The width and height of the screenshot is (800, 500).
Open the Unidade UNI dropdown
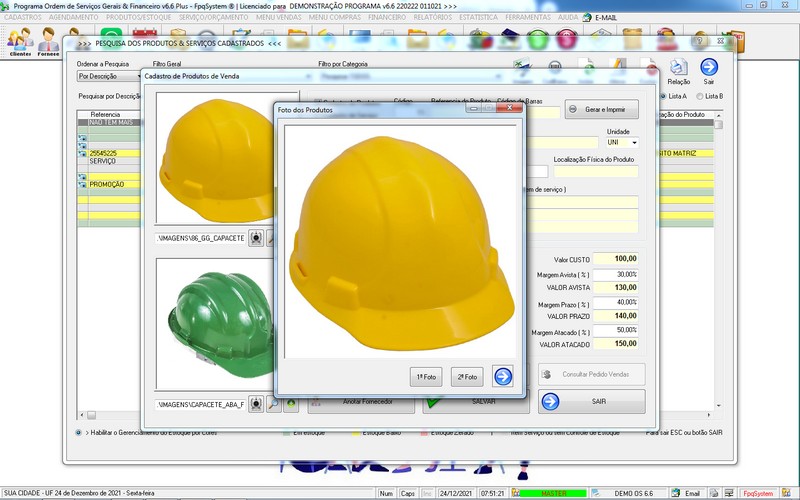click(632, 143)
